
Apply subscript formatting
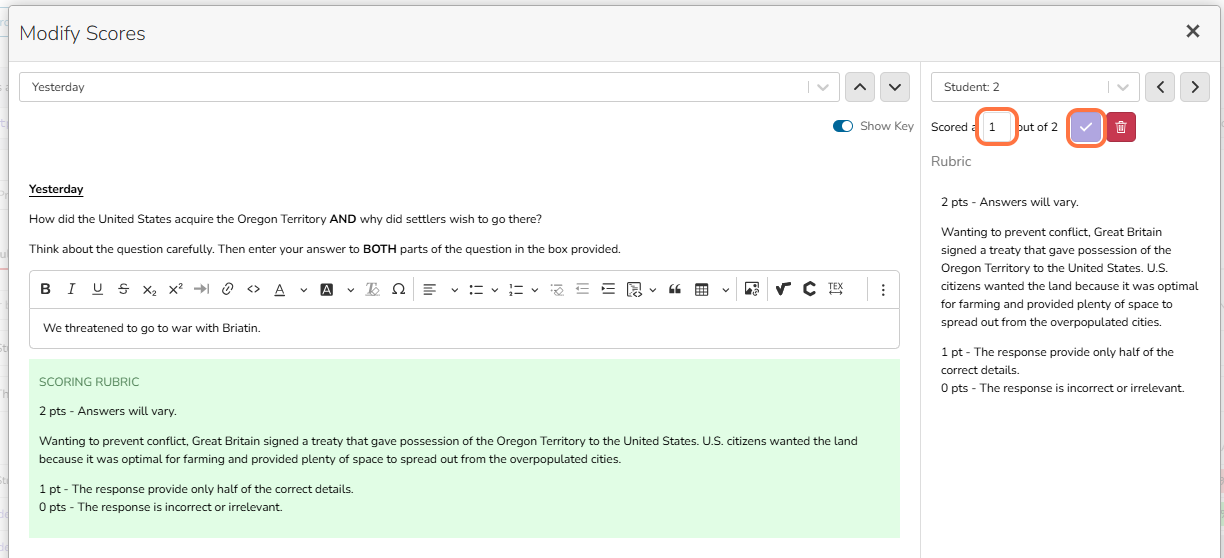point(149,290)
